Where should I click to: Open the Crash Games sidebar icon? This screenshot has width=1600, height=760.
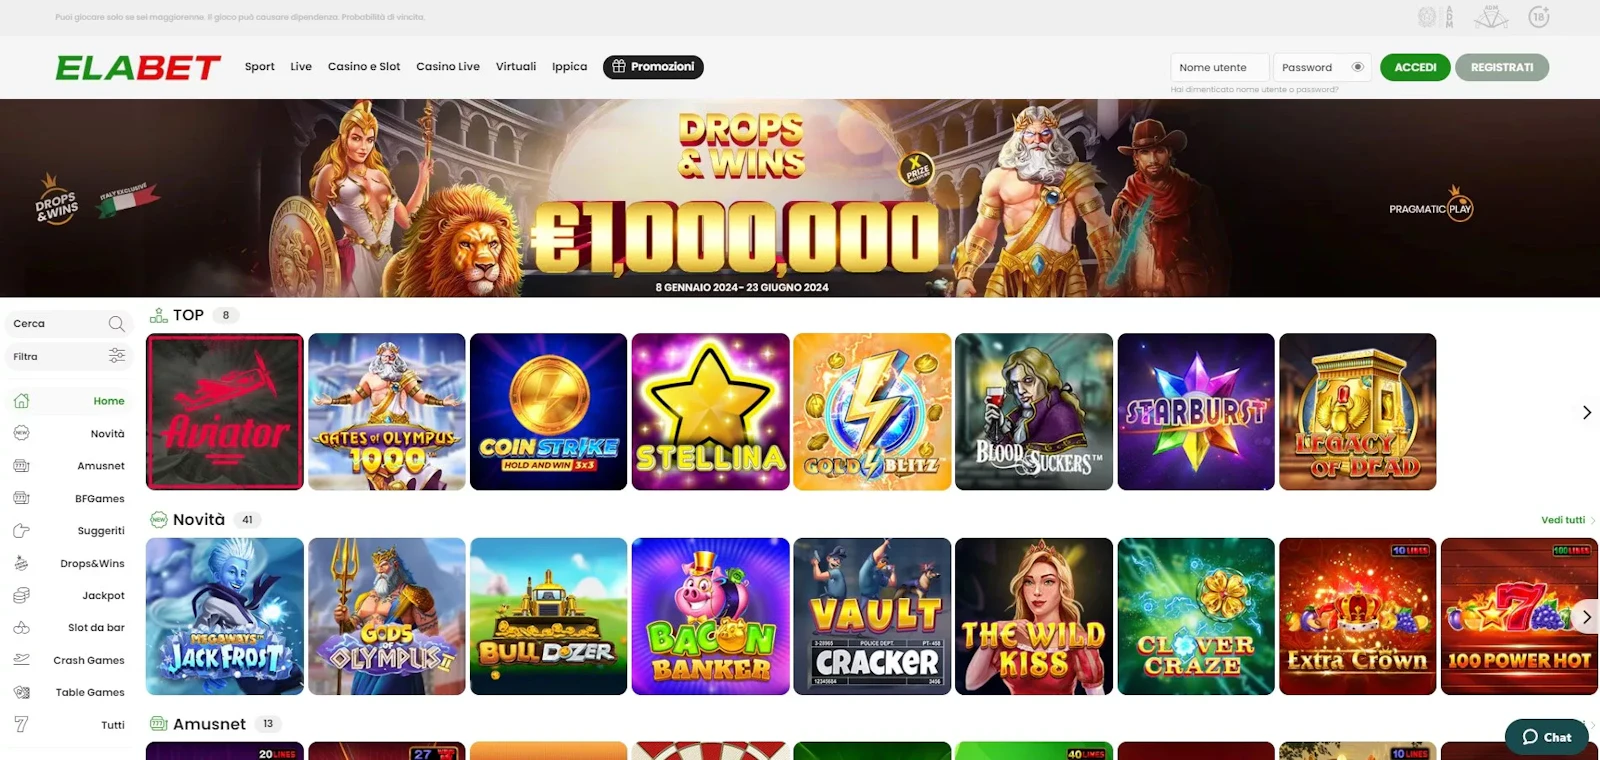click(21, 660)
